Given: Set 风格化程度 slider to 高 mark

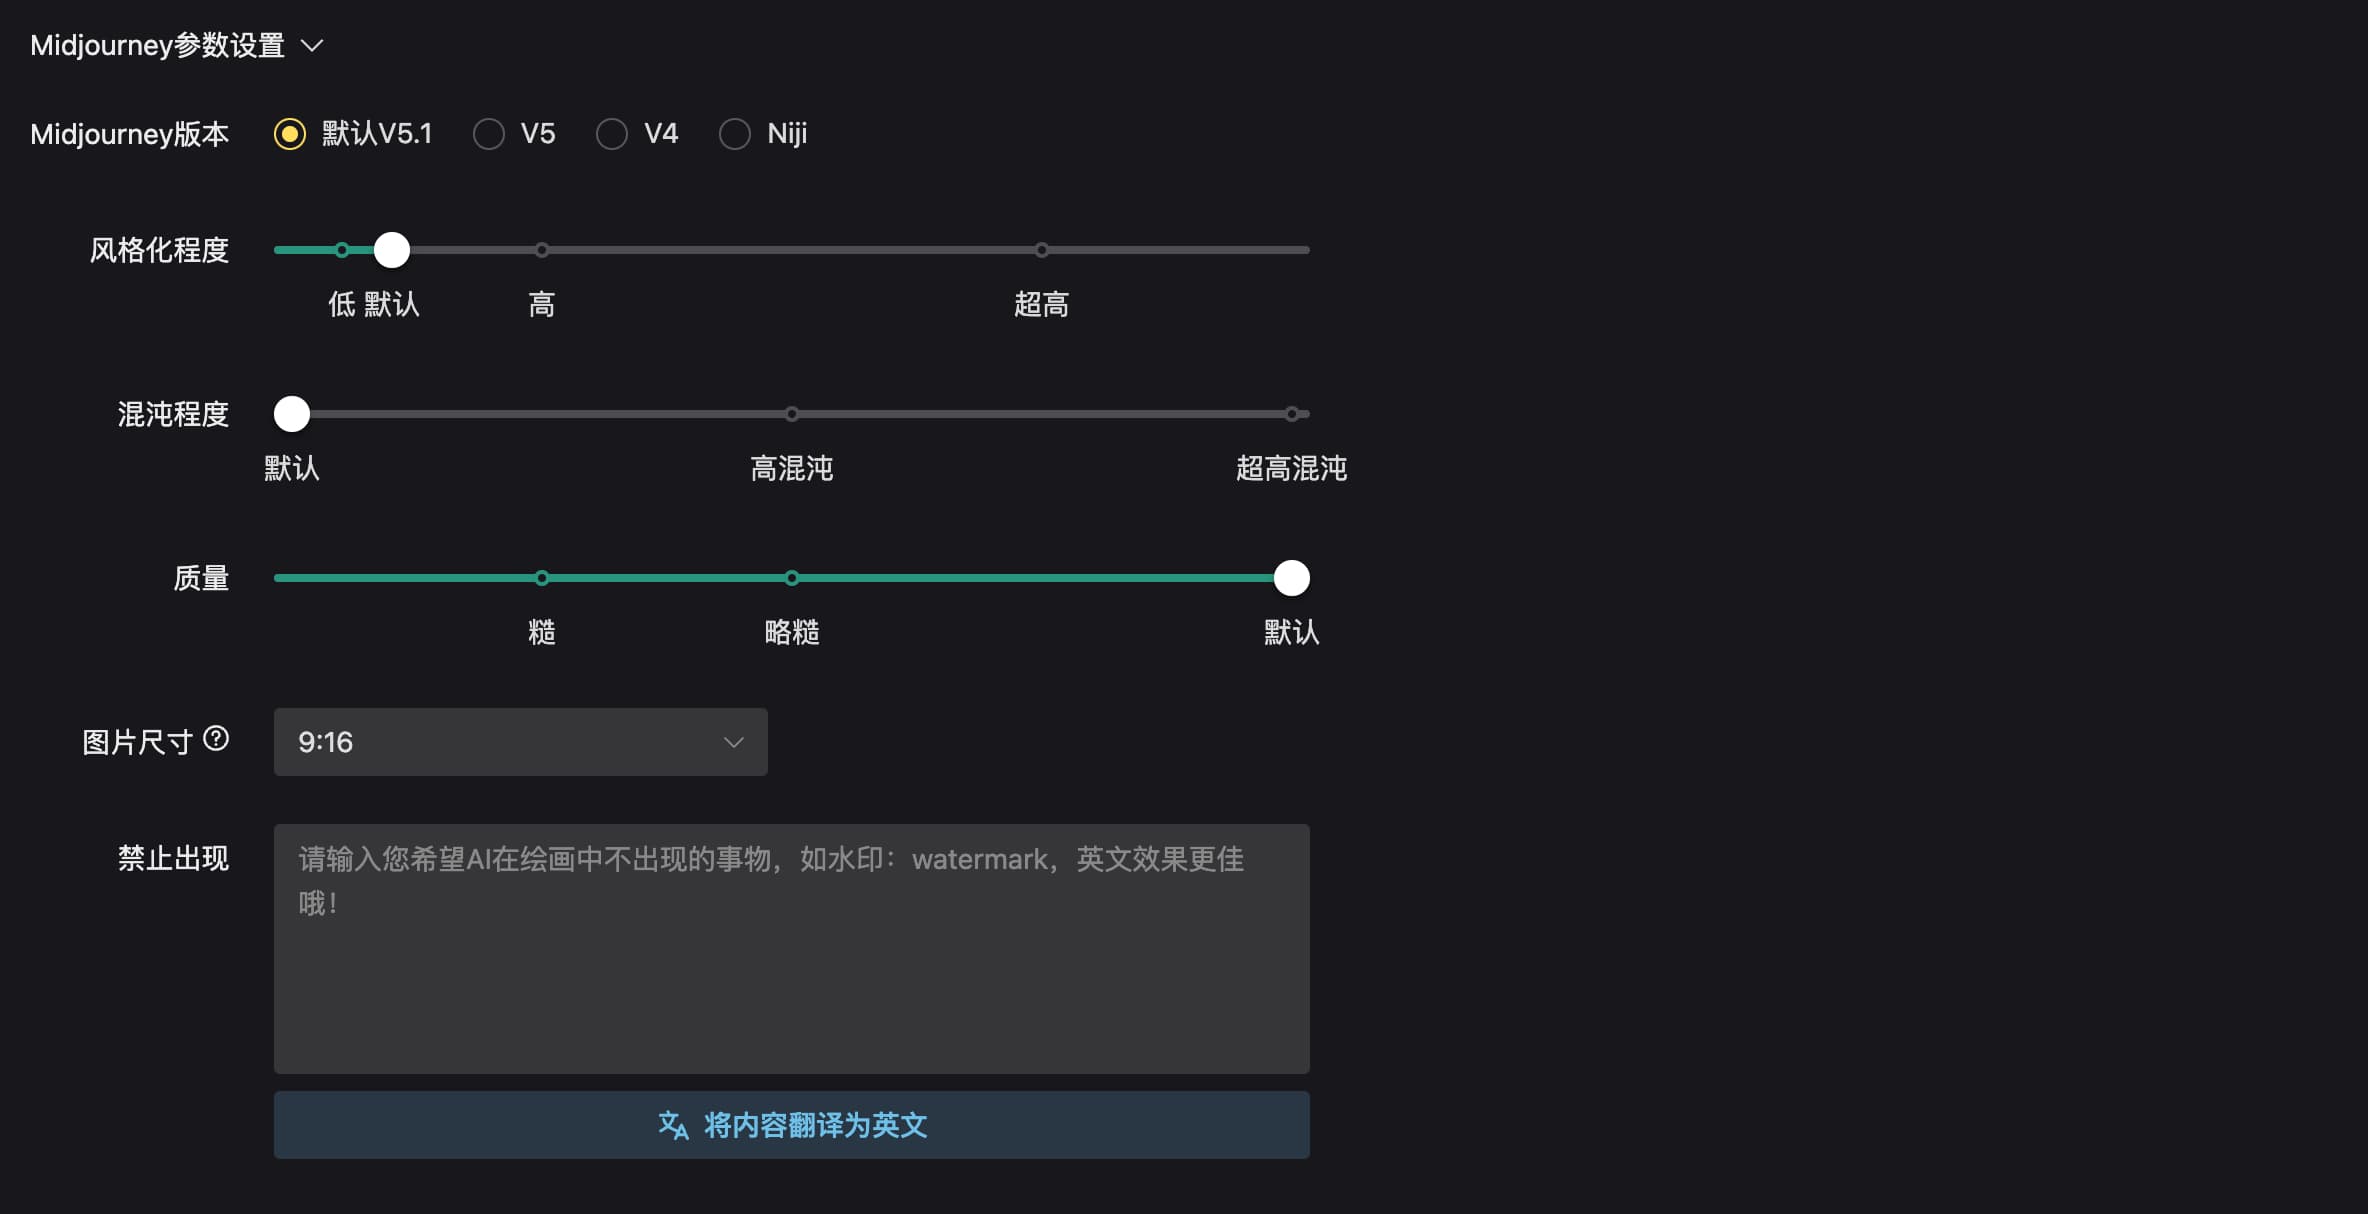Looking at the screenshot, I should tap(542, 250).
